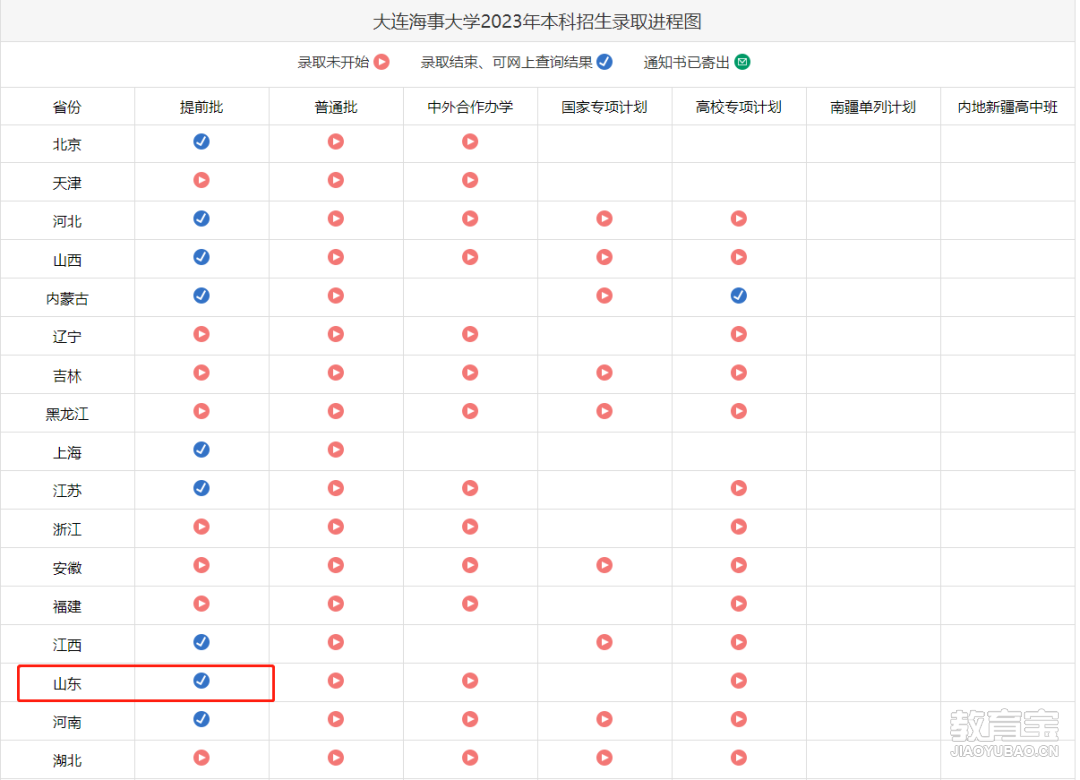This screenshot has height=780, width=1080.
Task: Click 上海 普通批 red icon
Action: (335, 449)
